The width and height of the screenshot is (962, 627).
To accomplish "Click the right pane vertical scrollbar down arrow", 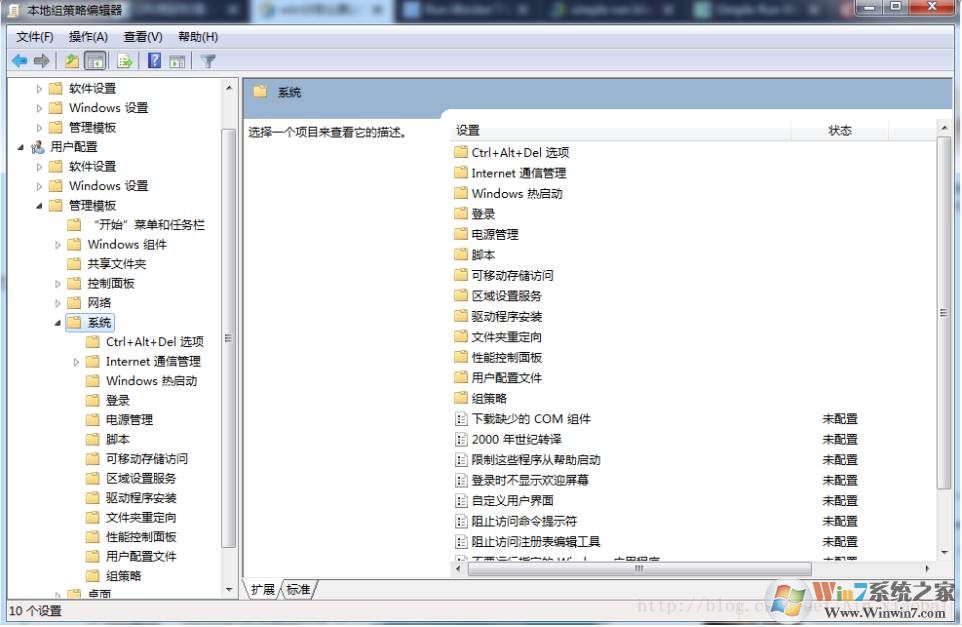I will tap(944, 551).
